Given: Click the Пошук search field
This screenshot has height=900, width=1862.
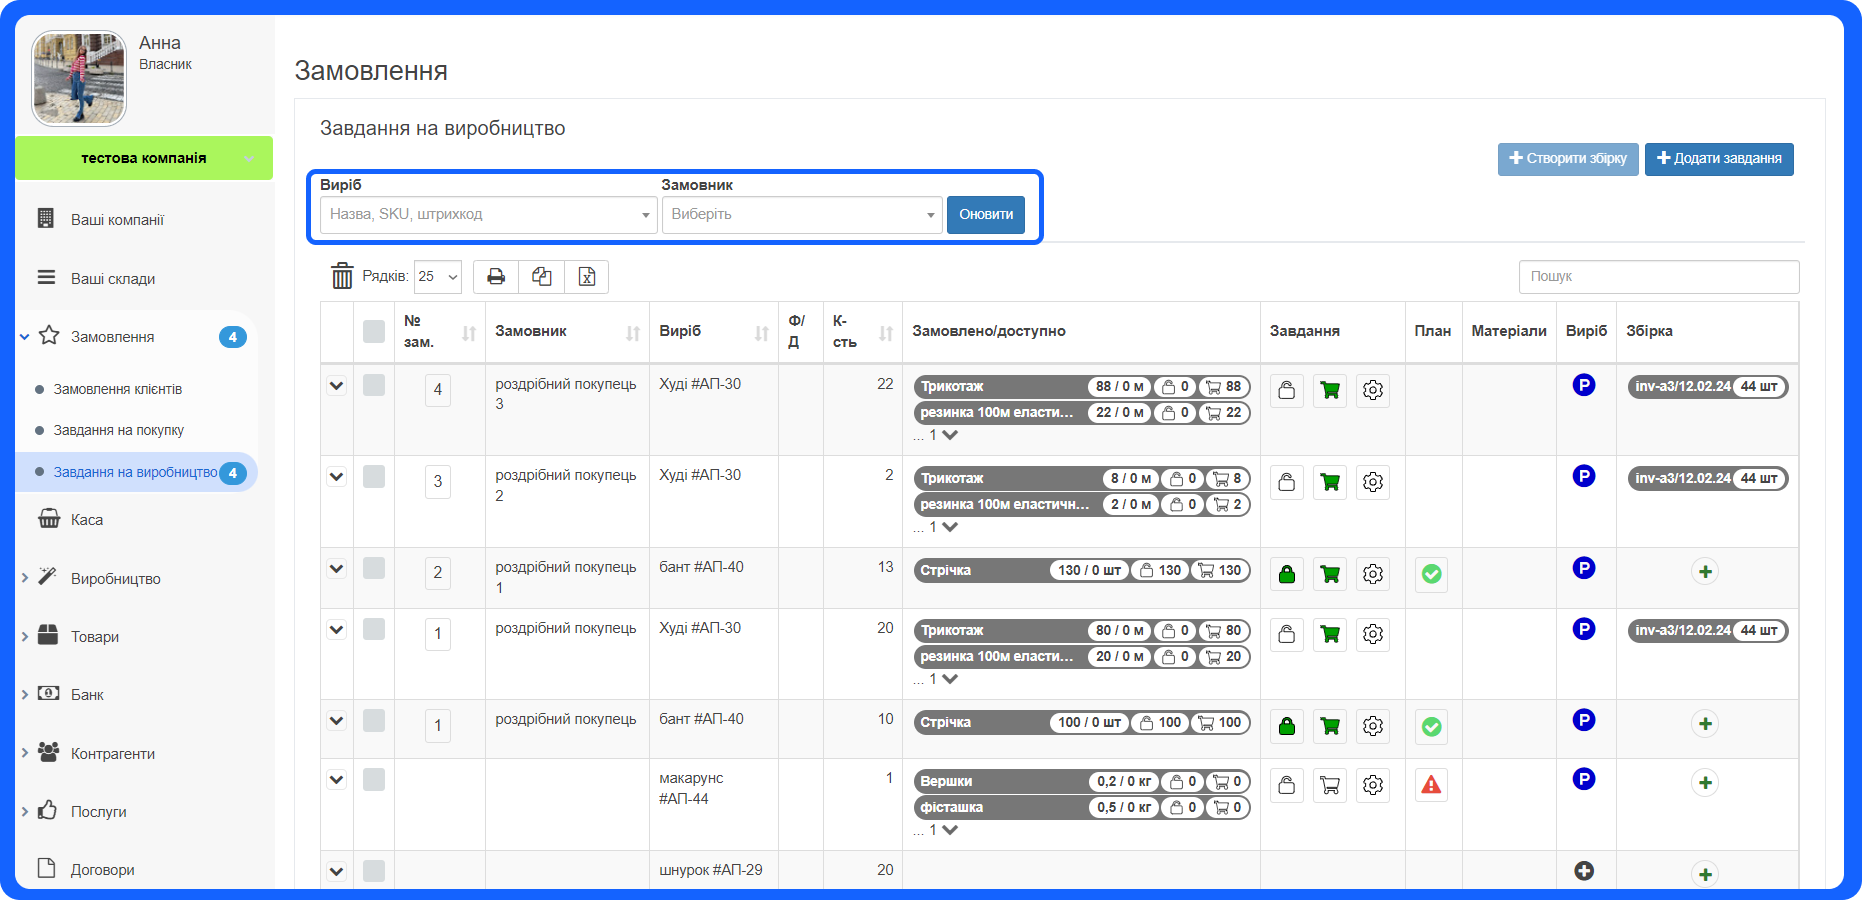Looking at the screenshot, I should click(1658, 277).
